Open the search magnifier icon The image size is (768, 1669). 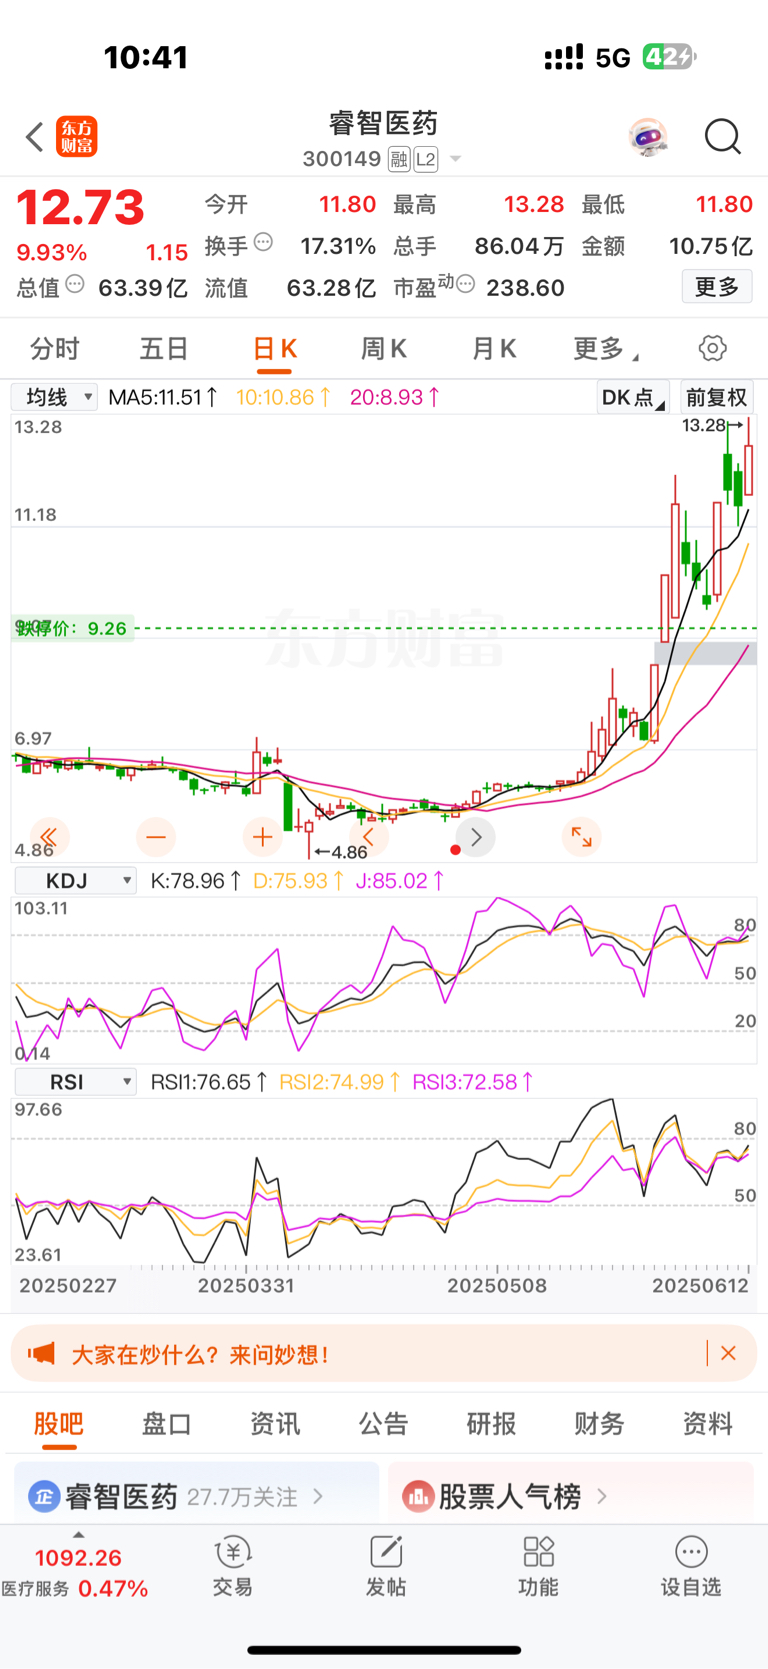coord(723,137)
